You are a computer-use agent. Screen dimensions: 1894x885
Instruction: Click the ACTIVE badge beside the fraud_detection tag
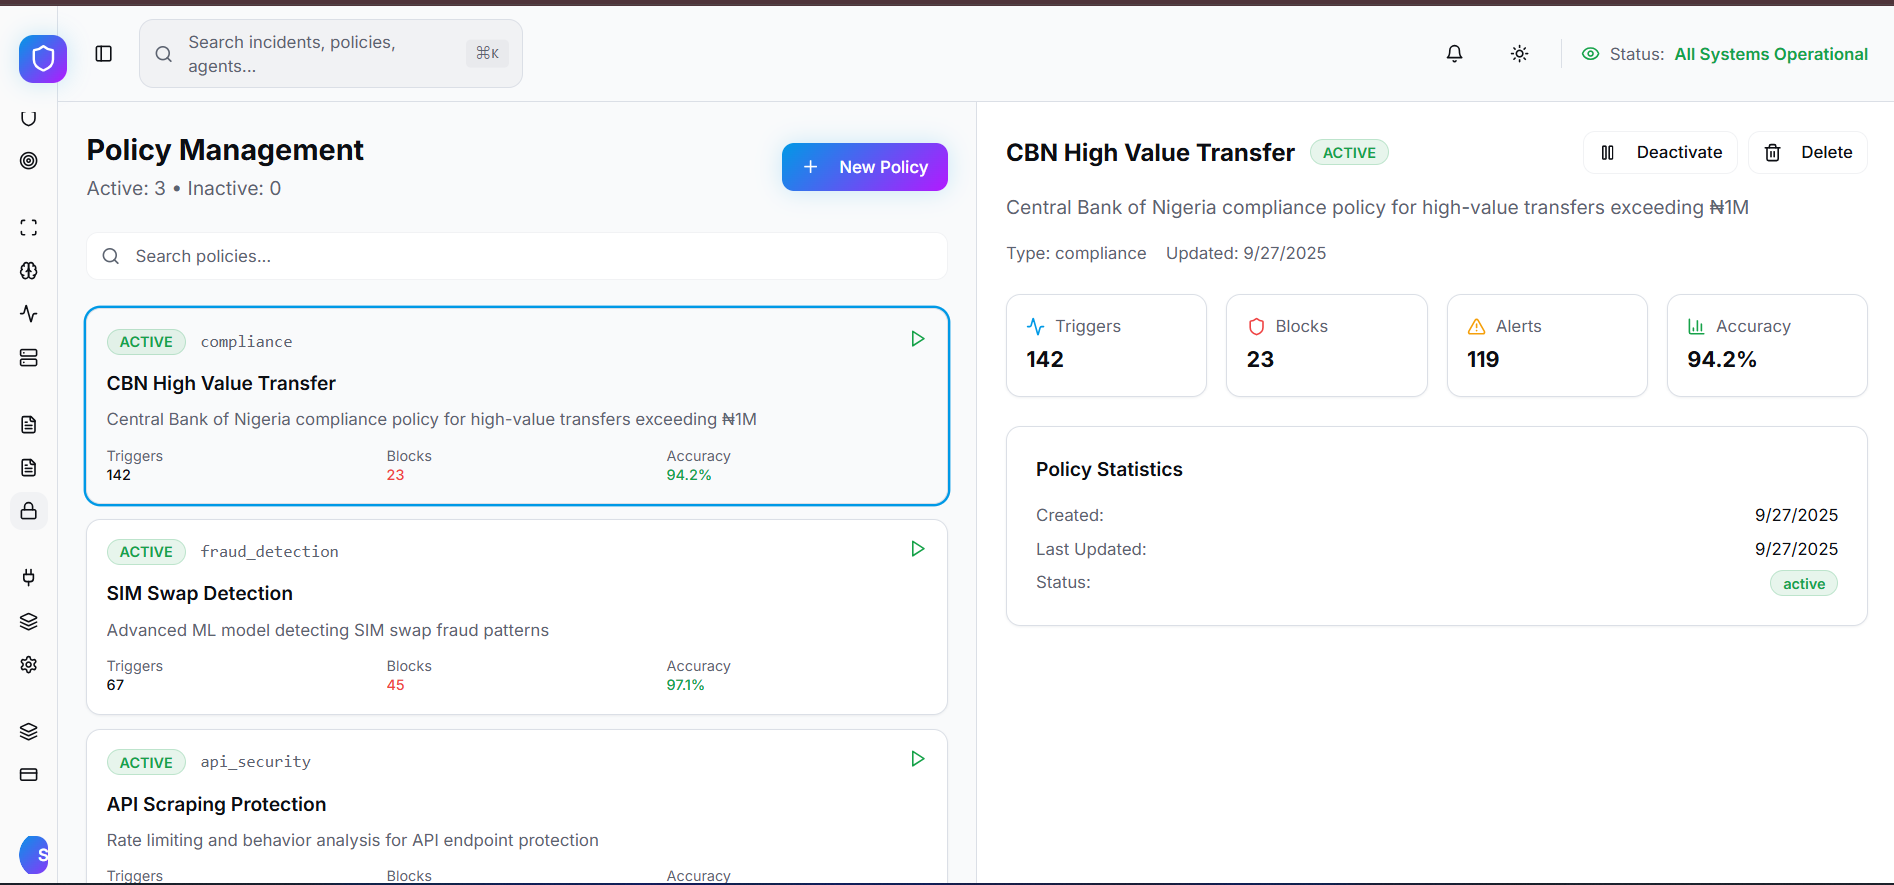coord(146,552)
